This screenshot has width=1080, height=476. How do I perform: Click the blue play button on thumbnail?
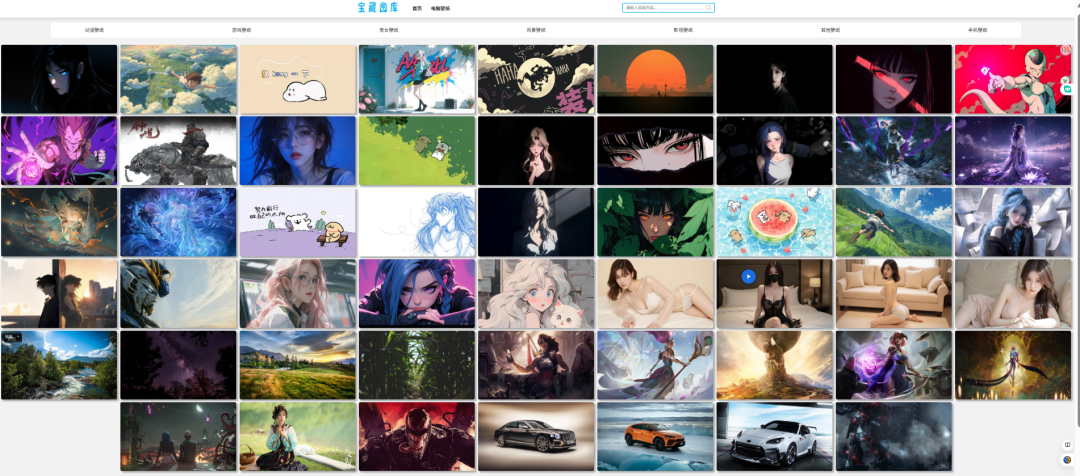pyautogui.click(x=748, y=276)
